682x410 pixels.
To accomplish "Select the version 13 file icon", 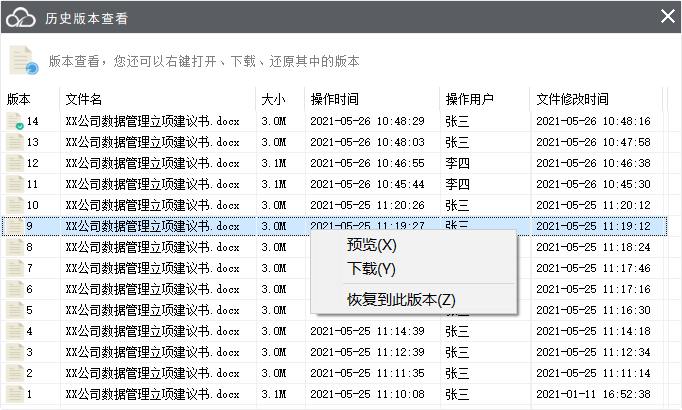I will (x=14, y=142).
